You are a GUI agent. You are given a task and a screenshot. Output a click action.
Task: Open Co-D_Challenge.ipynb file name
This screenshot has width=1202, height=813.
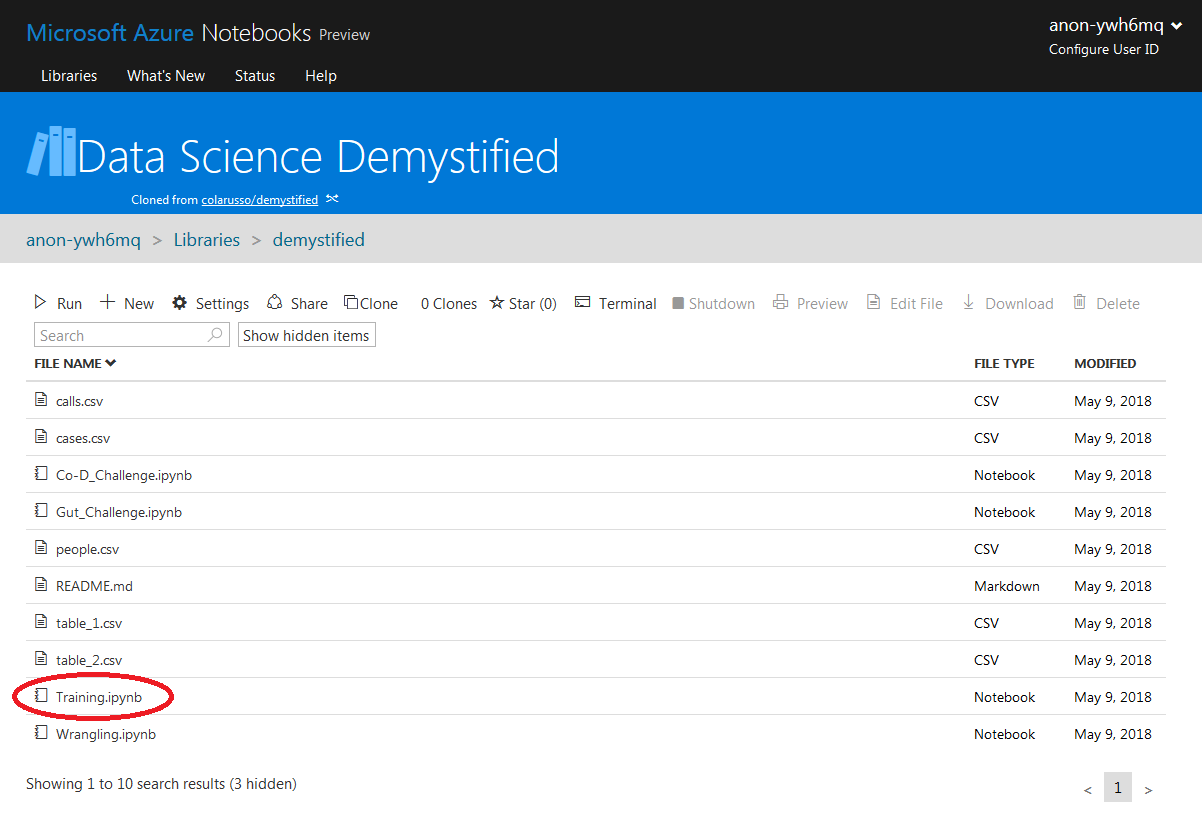123,475
